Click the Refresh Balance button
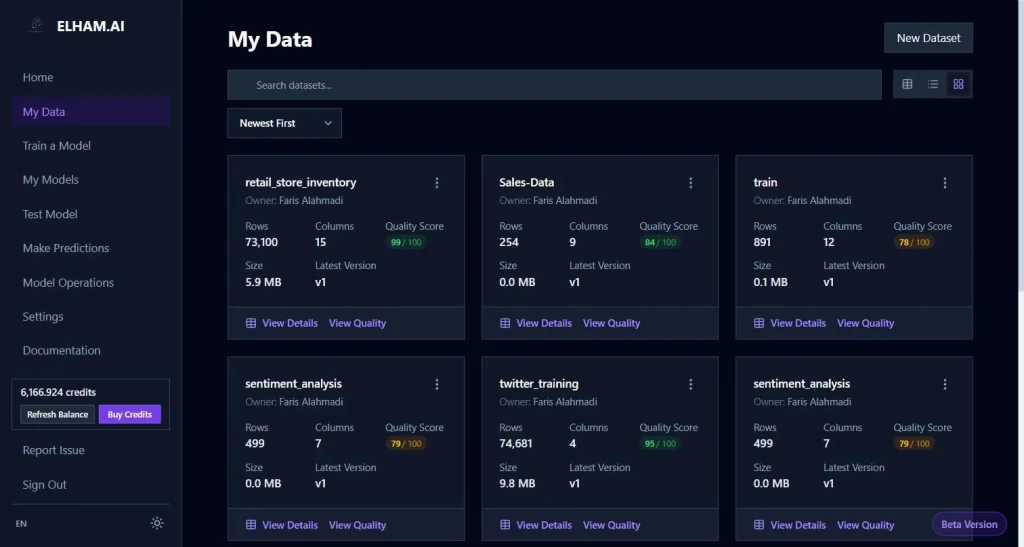The width and height of the screenshot is (1024, 547). coord(57,414)
